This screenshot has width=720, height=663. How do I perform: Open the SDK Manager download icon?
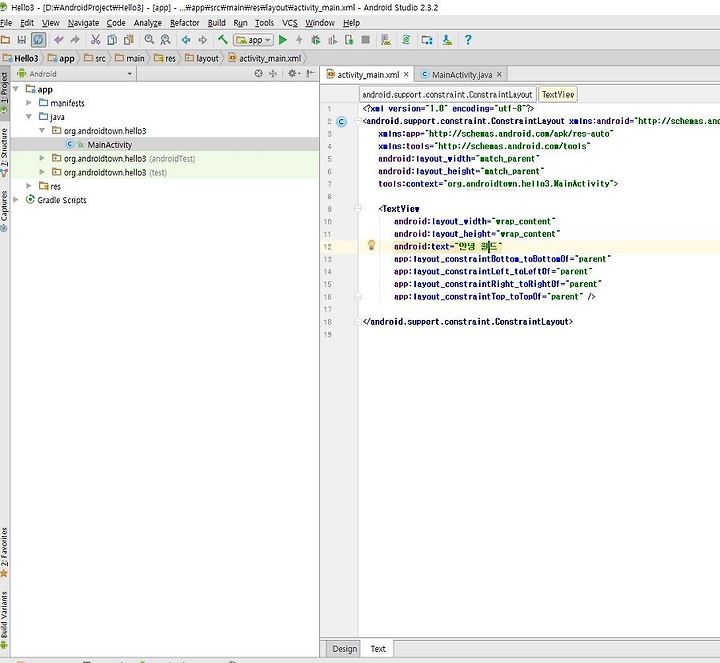coord(447,40)
